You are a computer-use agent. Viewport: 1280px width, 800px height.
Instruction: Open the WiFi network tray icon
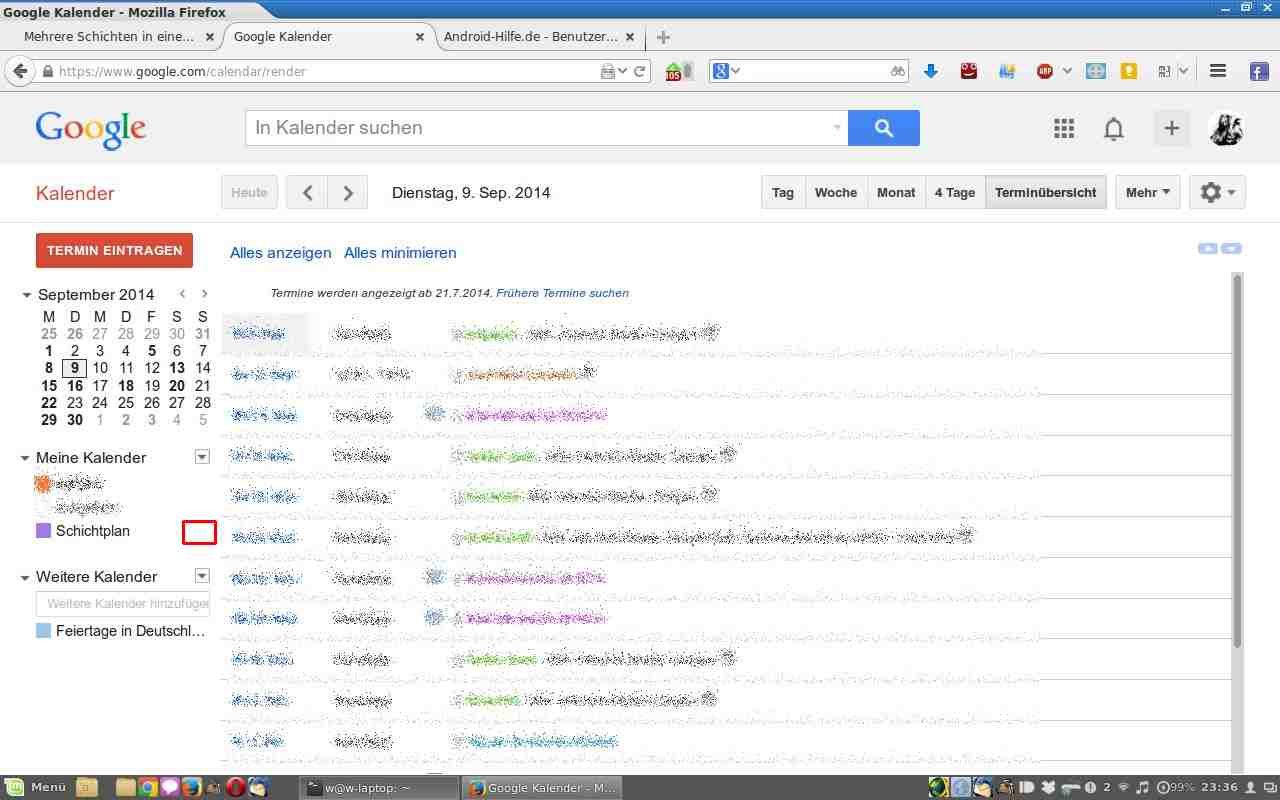click(x=1124, y=787)
